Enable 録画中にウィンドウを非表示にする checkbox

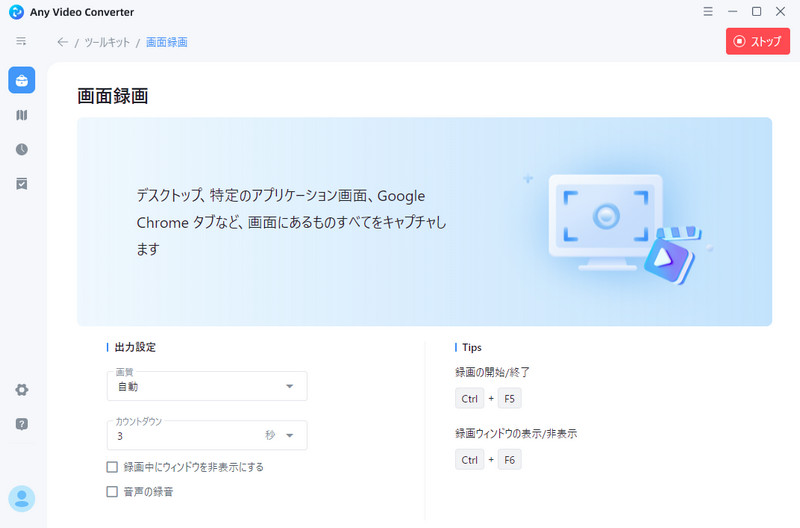(x=112, y=467)
